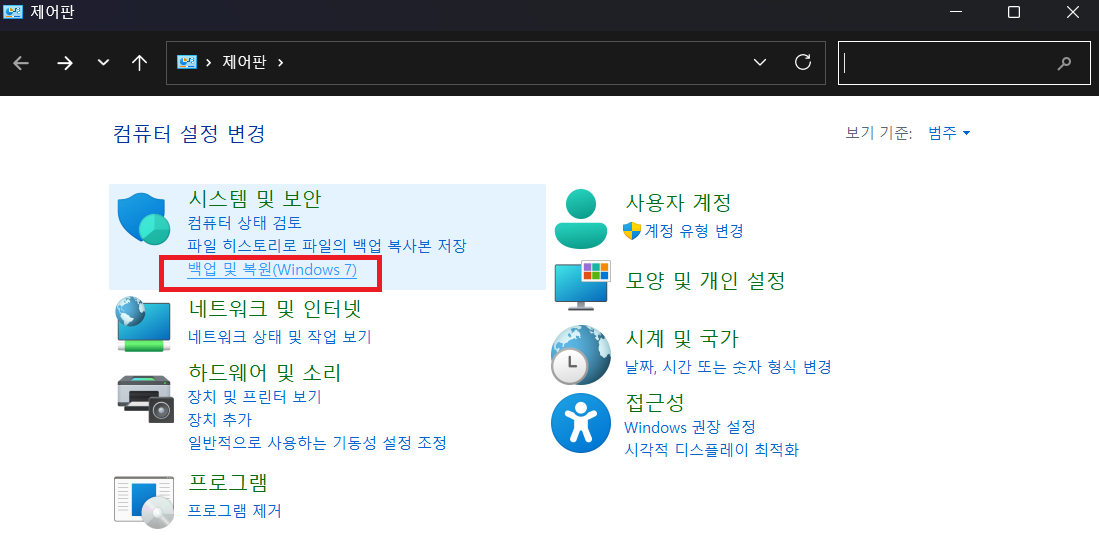Image resolution: width=1099 pixels, height=554 pixels.
Task: Open 컴퓨터 상태 검토 link
Action: pos(245,223)
